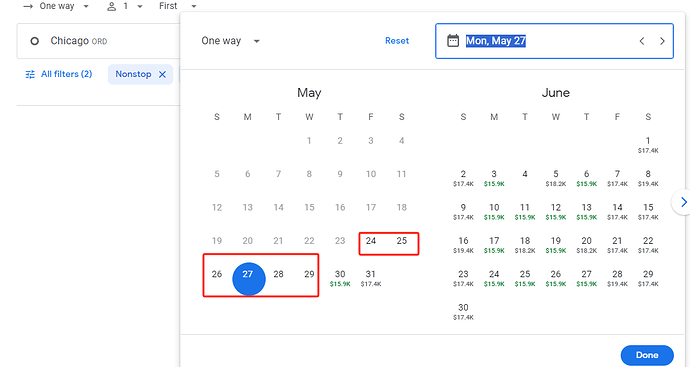
Task: Open the First class dropdown
Action: pyautogui.click(x=178, y=6)
